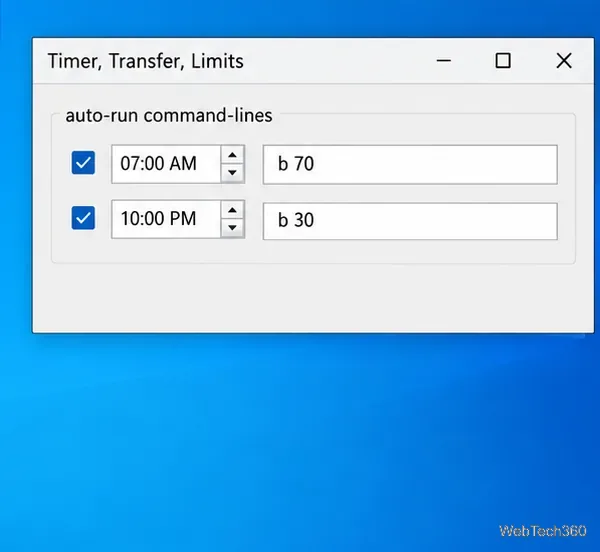Decrease the 07:00 AM time with down arrow
600x552 pixels.
[x=232, y=173]
